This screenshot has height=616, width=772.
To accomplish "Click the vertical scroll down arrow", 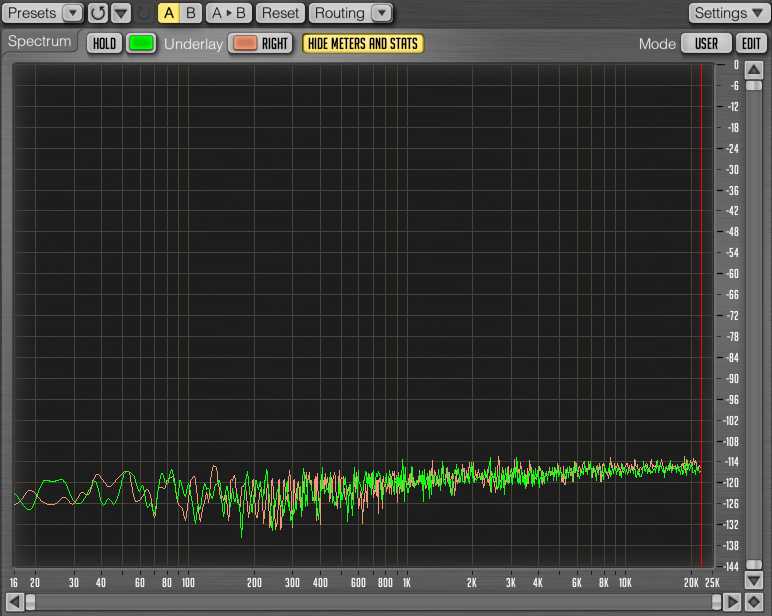I will pos(754,580).
